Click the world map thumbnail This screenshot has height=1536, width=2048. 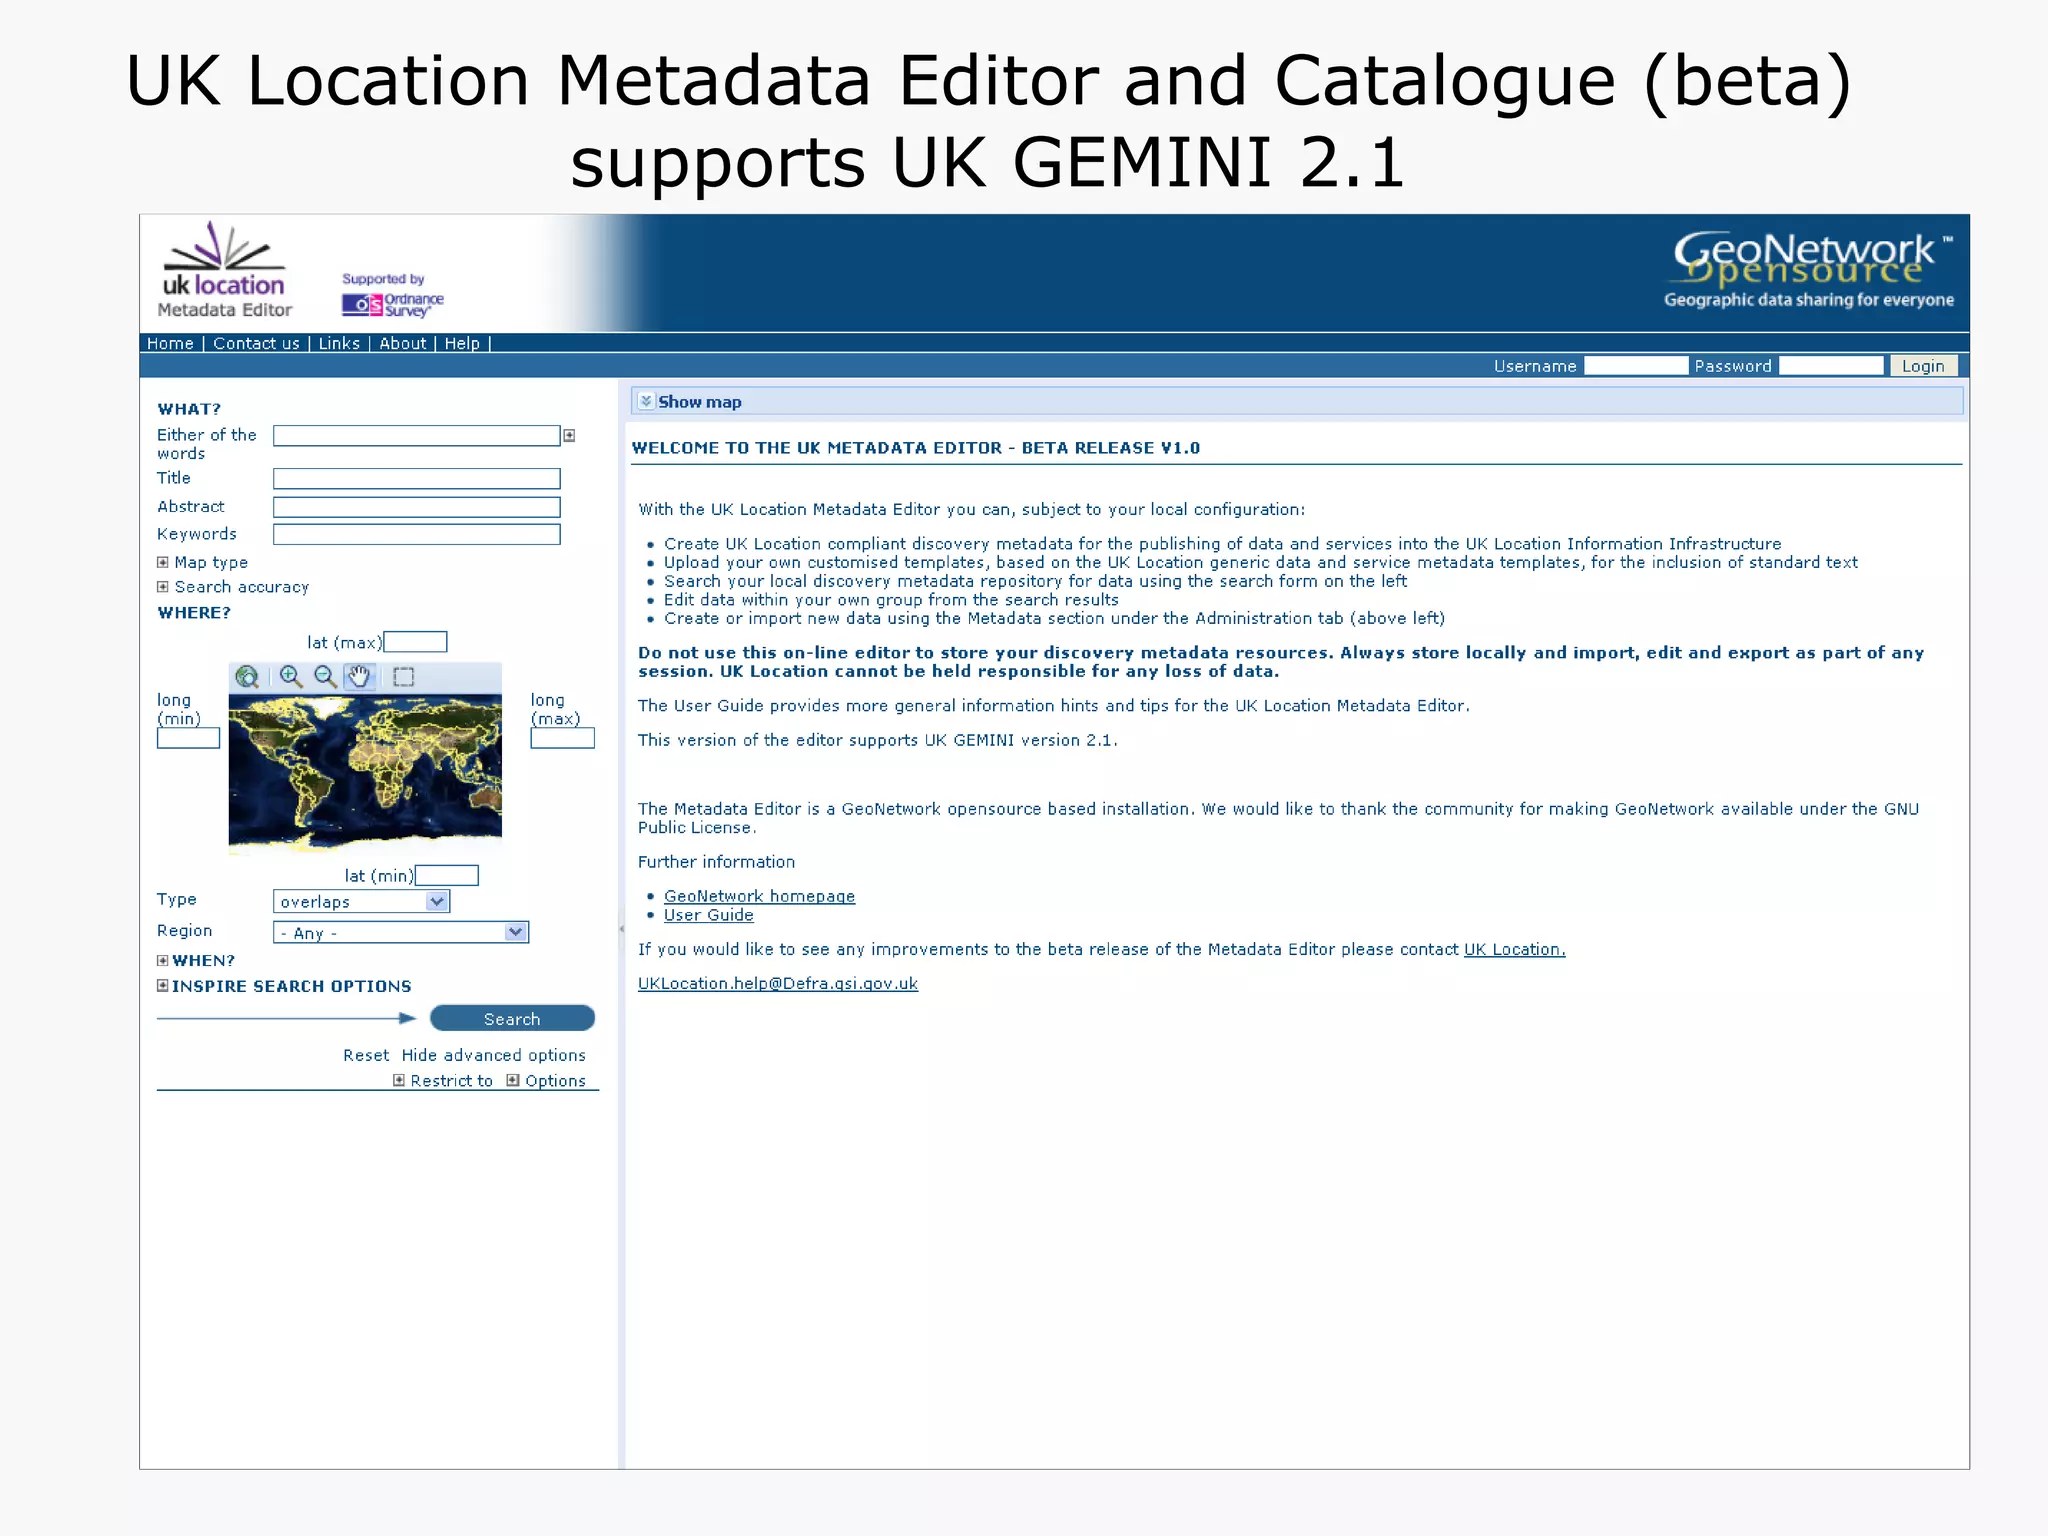click(x=365, y=773)
